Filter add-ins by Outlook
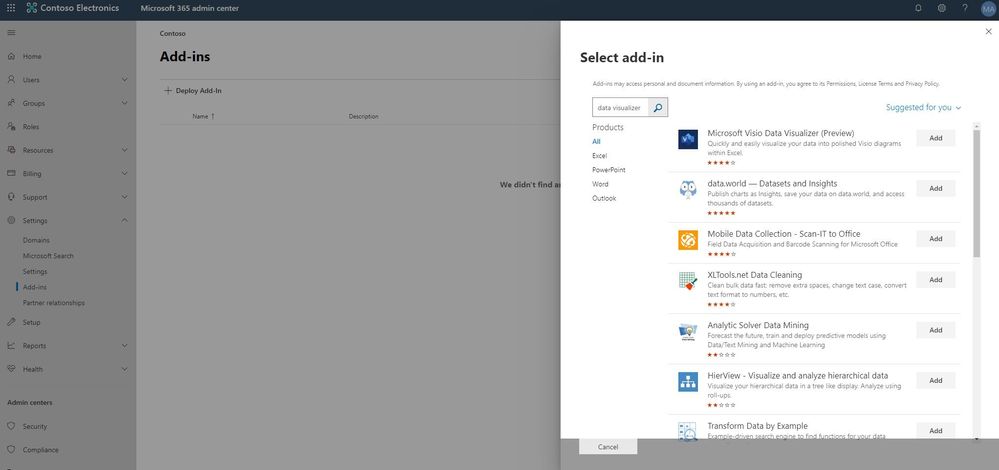 pos(604,198)
